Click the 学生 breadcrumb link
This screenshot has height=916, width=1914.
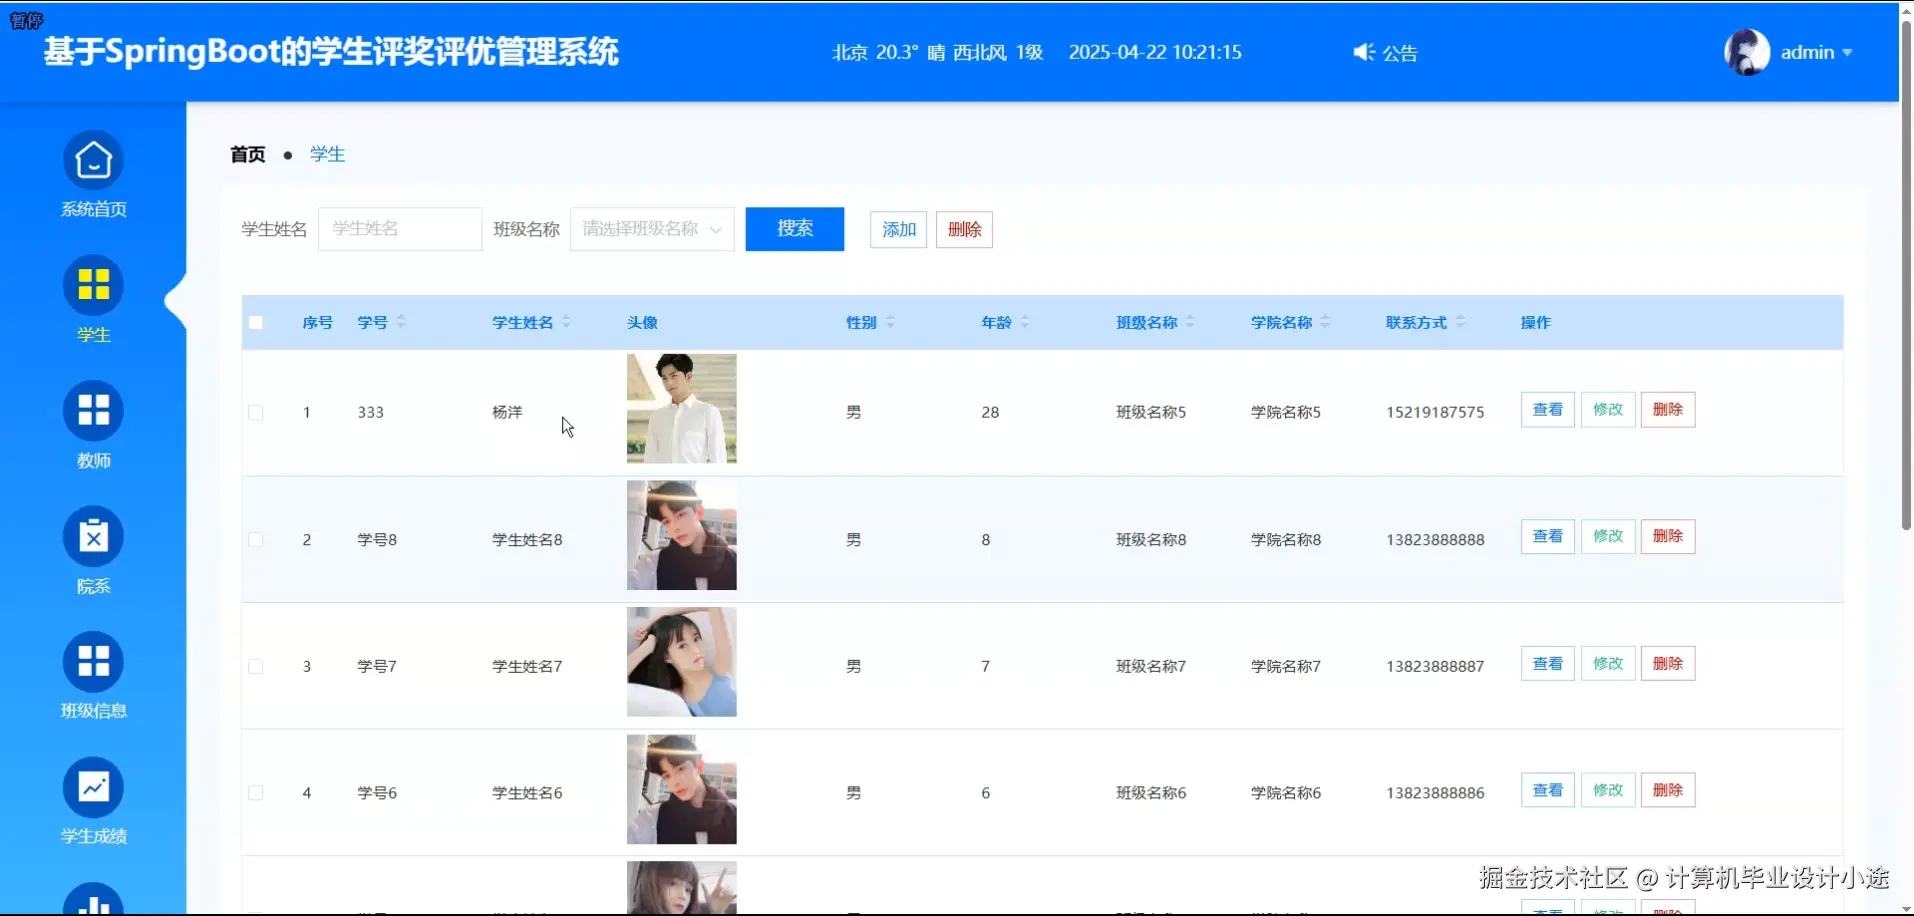click(x=327, y=154)
